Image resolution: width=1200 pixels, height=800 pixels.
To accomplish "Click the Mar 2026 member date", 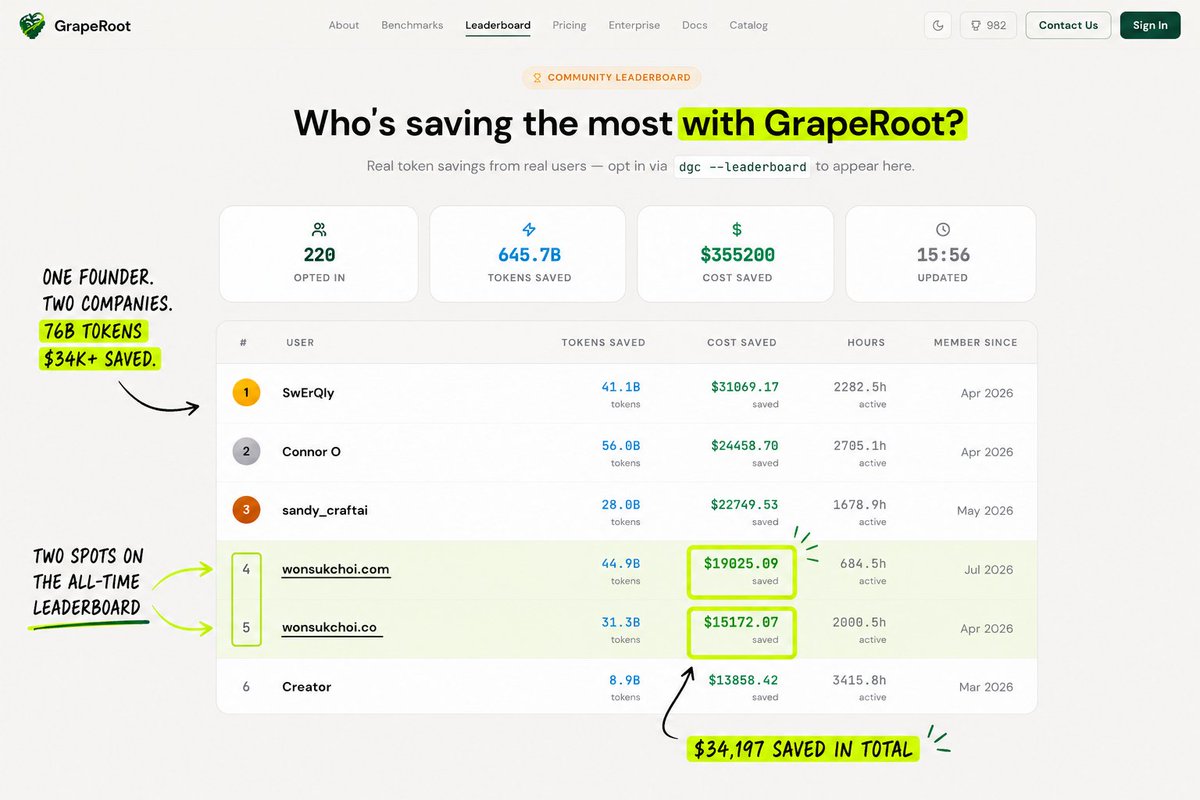I will pos(986,686).
